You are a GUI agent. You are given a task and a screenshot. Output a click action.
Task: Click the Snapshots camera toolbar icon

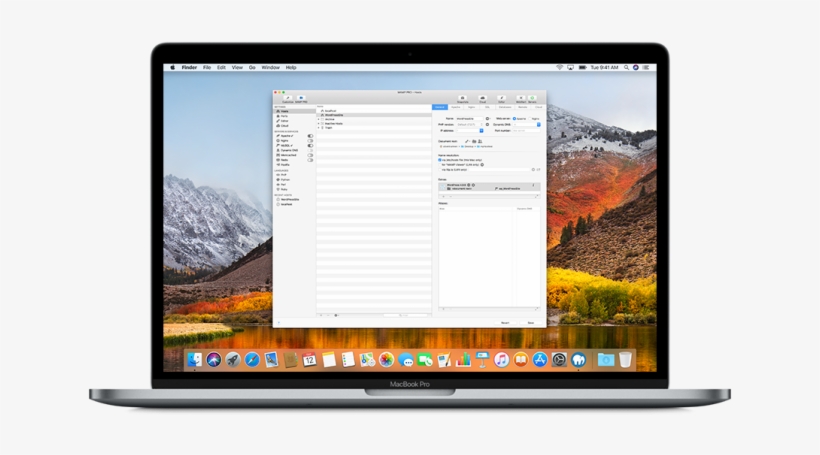pyautogui.click(x=462, y=98)
